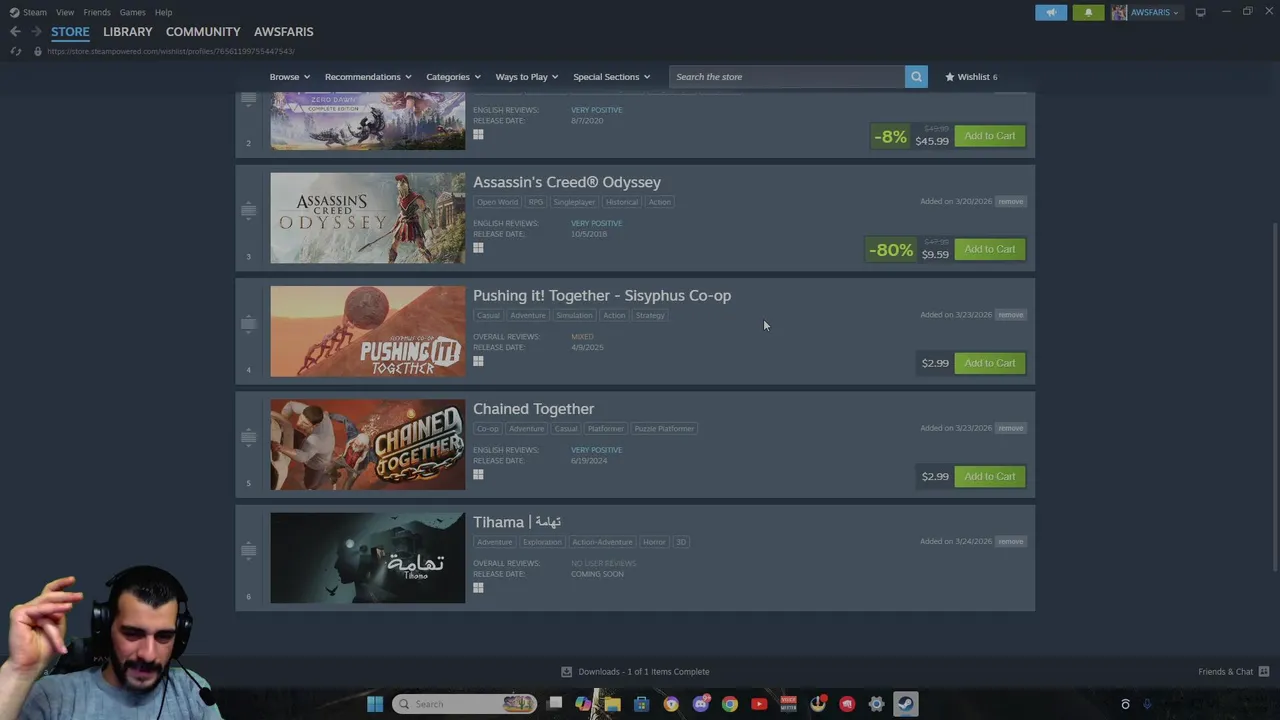1280x720 pixels.
Task: Switch to the LIBRARY tab
Action: (128, 32)
